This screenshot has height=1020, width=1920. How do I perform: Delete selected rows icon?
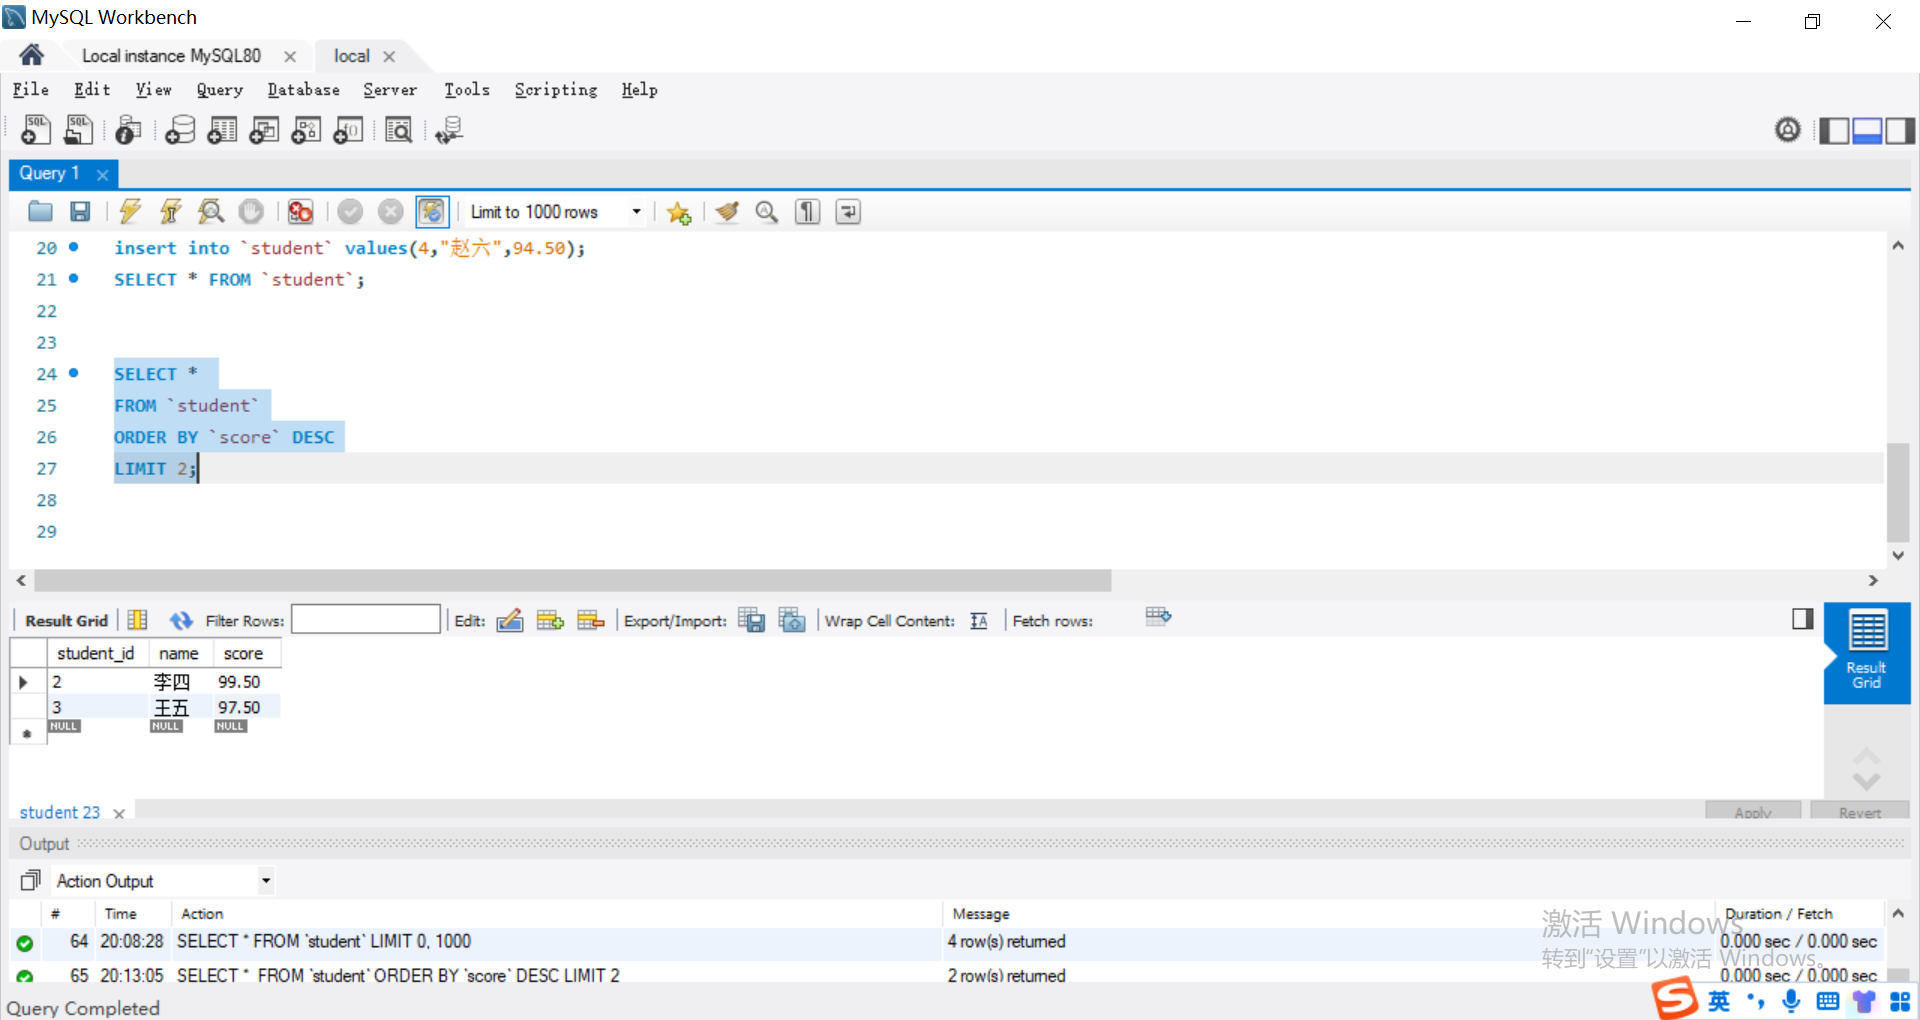coord(591,620)
